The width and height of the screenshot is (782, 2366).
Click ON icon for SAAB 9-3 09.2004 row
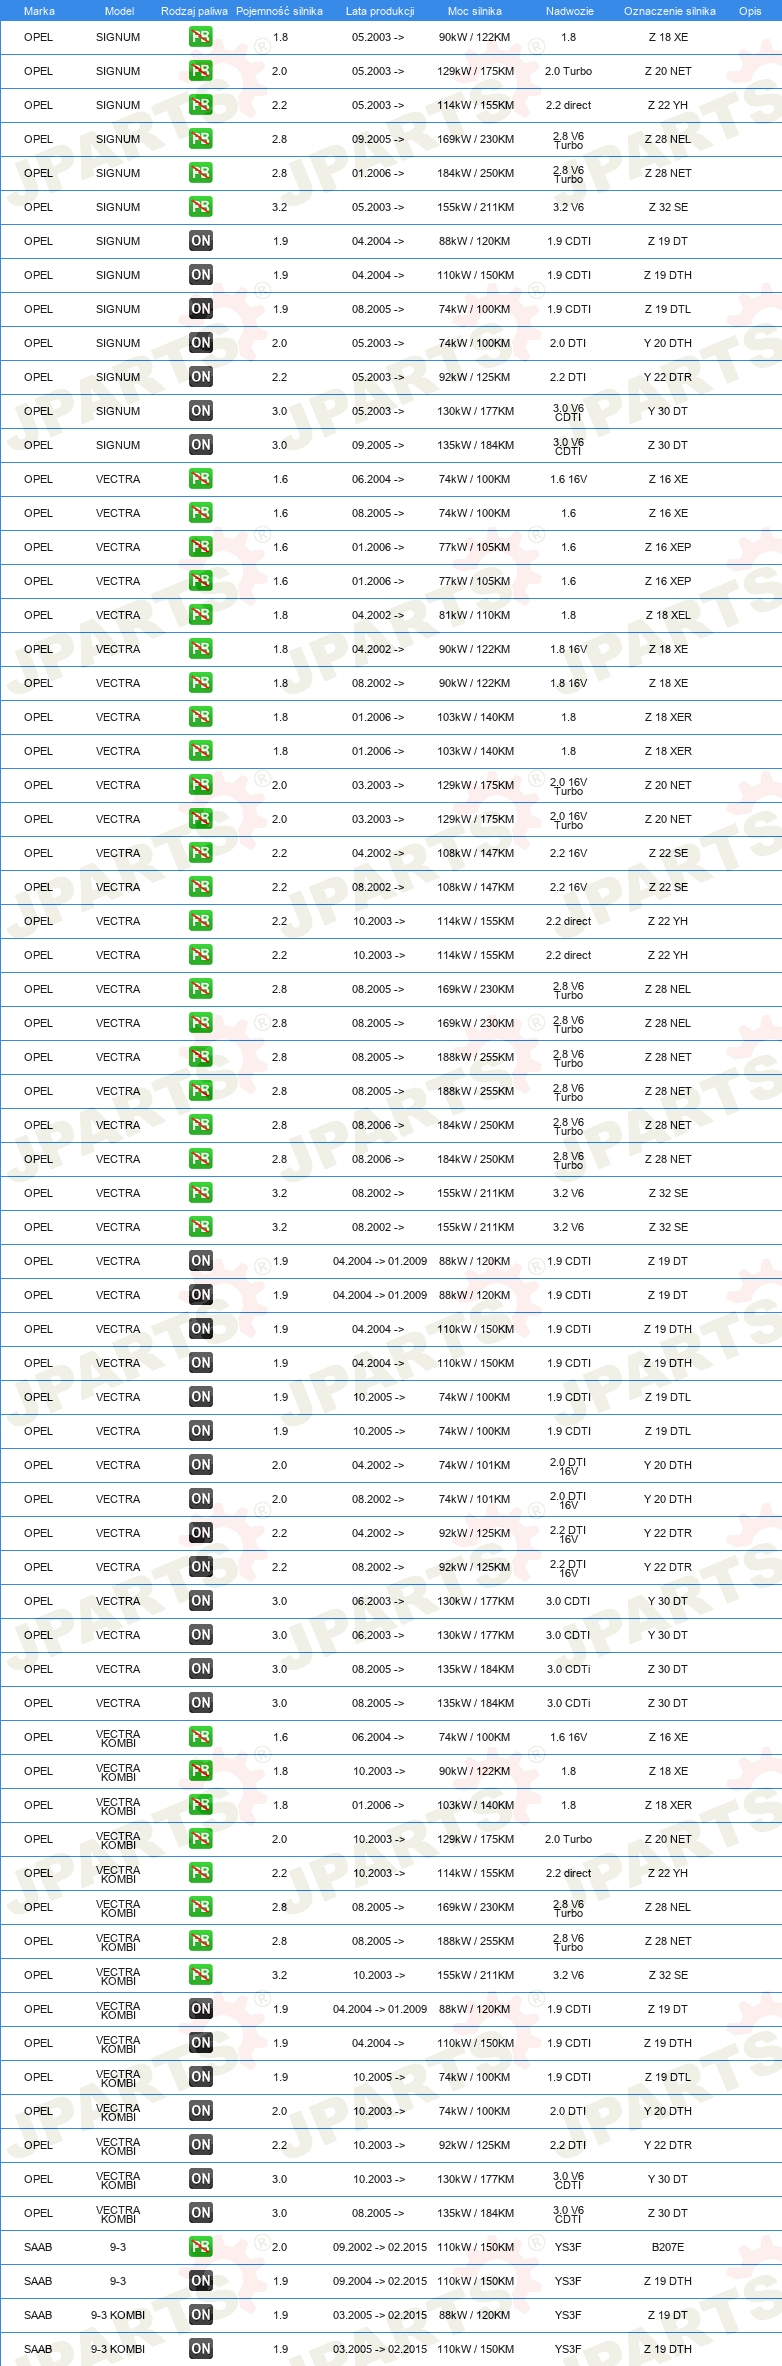pos(200,2281)
